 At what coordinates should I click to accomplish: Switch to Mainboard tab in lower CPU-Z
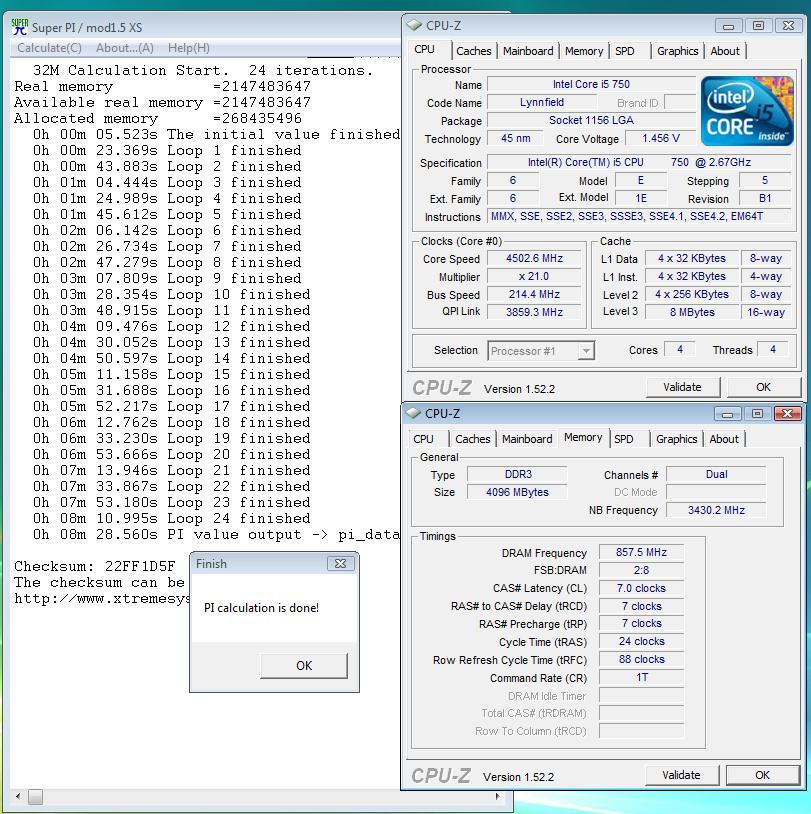(527, 439)
